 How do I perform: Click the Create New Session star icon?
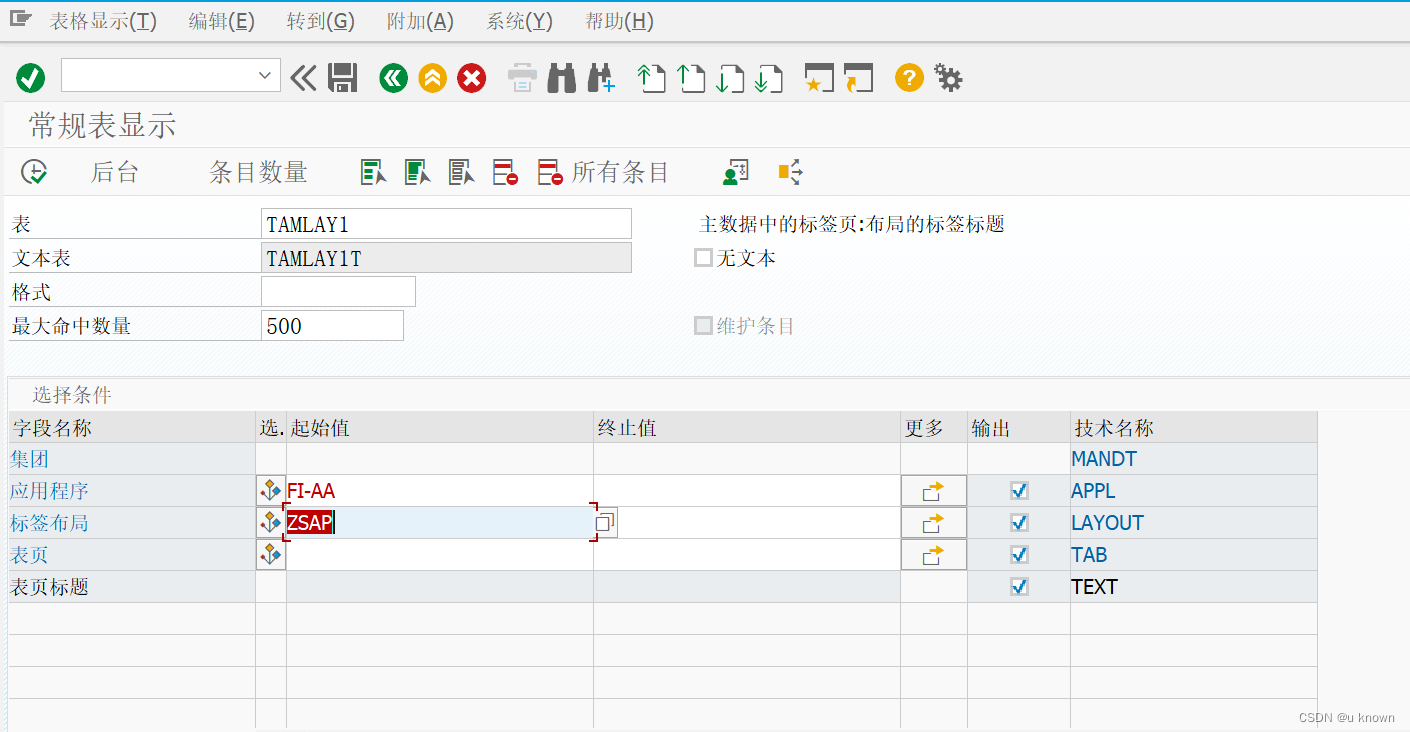[819, 77]
